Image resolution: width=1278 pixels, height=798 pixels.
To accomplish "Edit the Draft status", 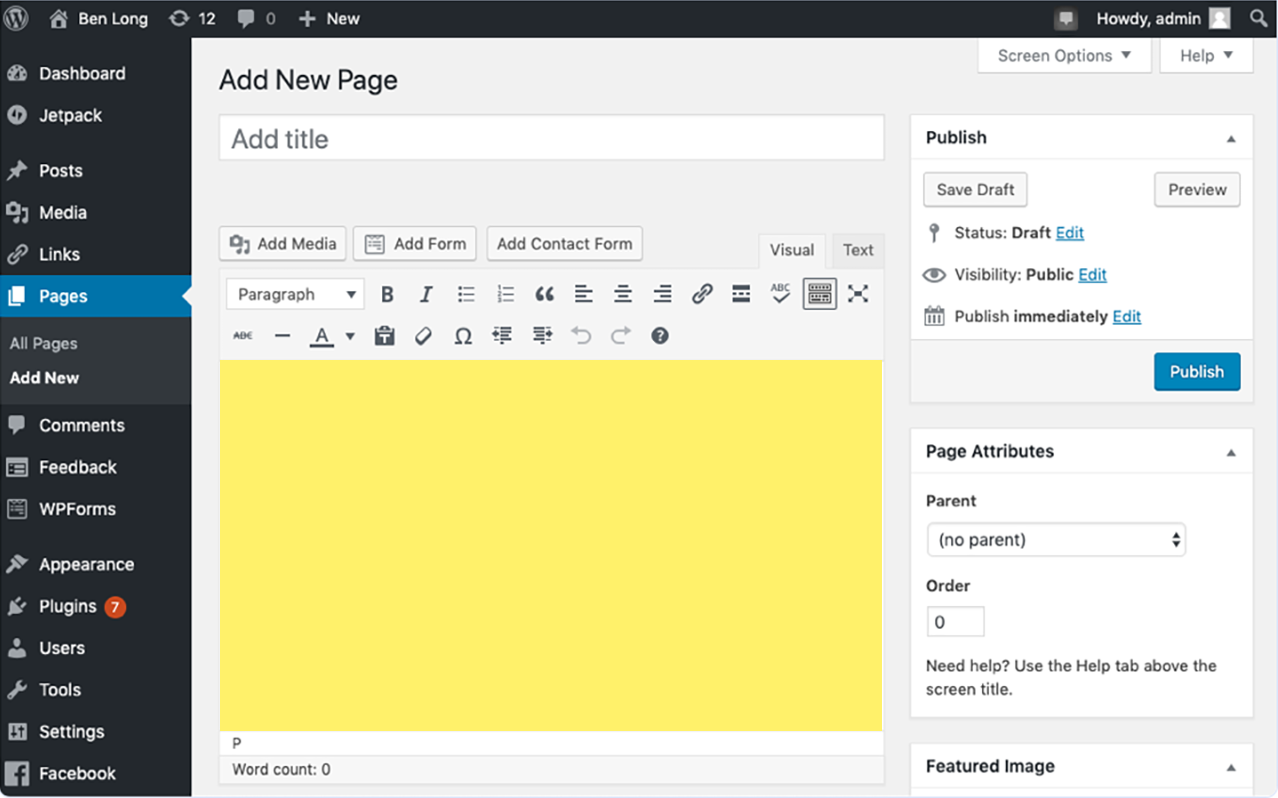I will (1070, 233).
